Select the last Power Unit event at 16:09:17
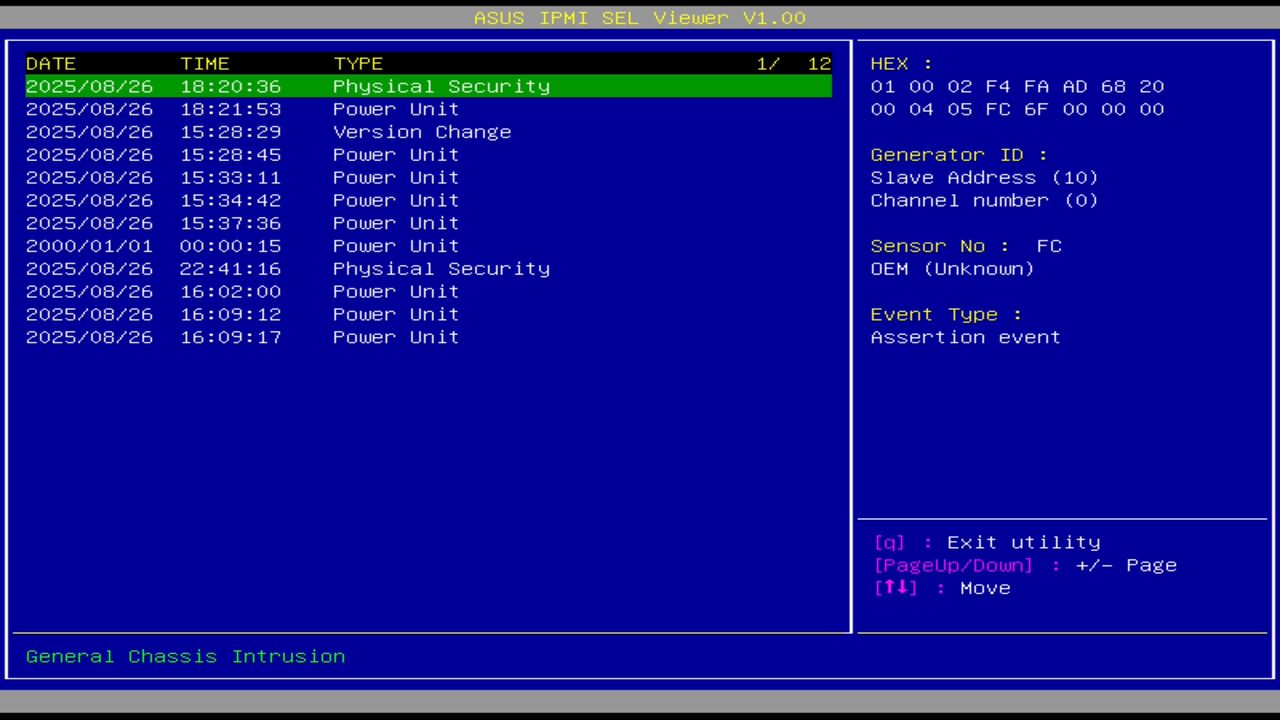This screenshot has height=720, width=1280. [395, 337]
